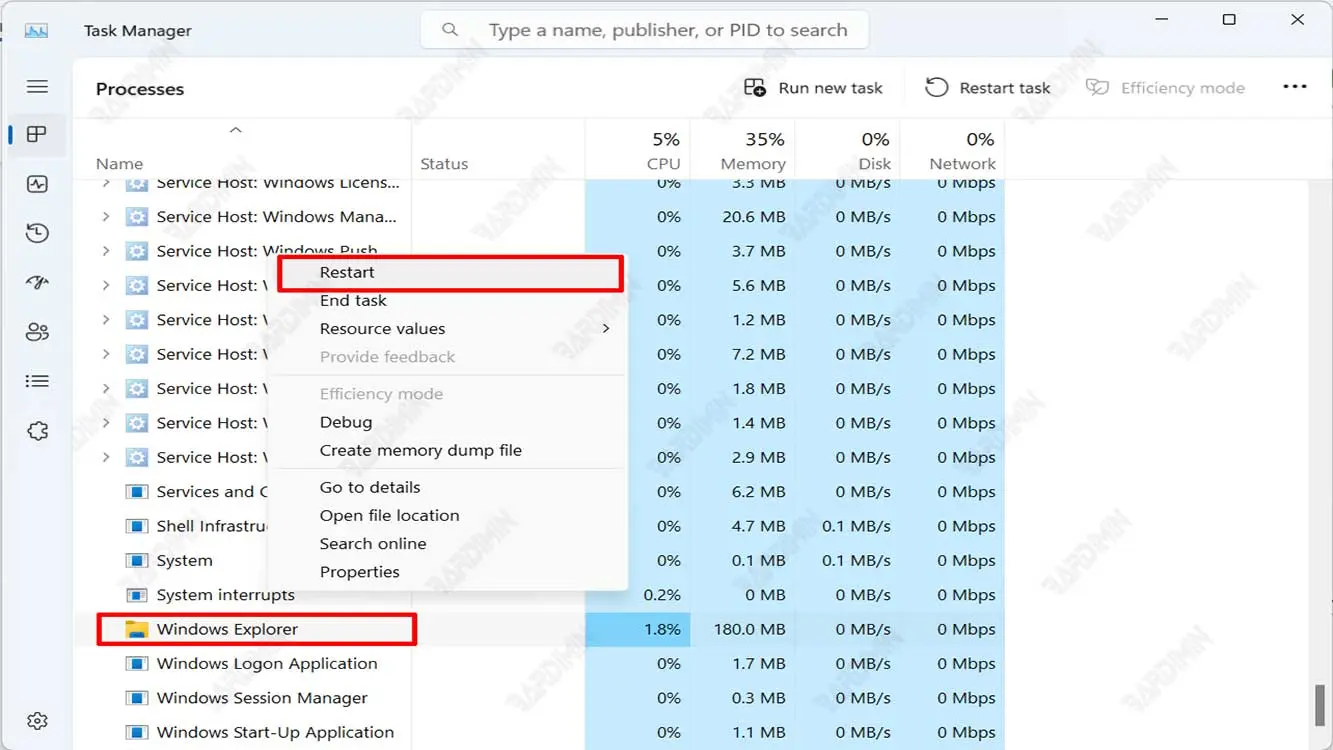Choose Restart from the context menu
Image resolution: width=1333 pixels, height=750 pixels.
point(347,272)
